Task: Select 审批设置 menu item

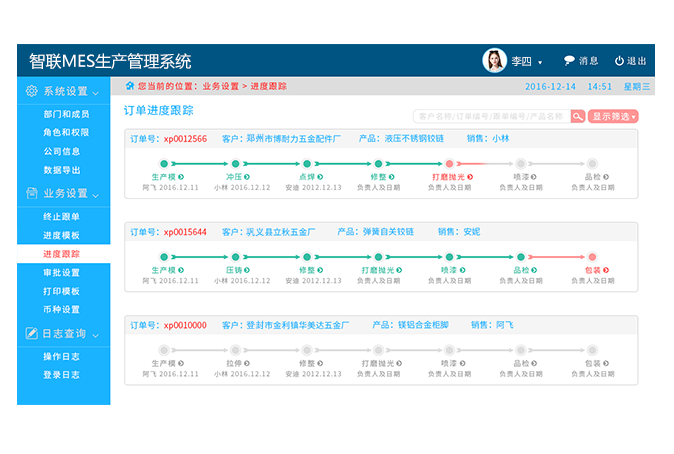Action: pos(62,272)
